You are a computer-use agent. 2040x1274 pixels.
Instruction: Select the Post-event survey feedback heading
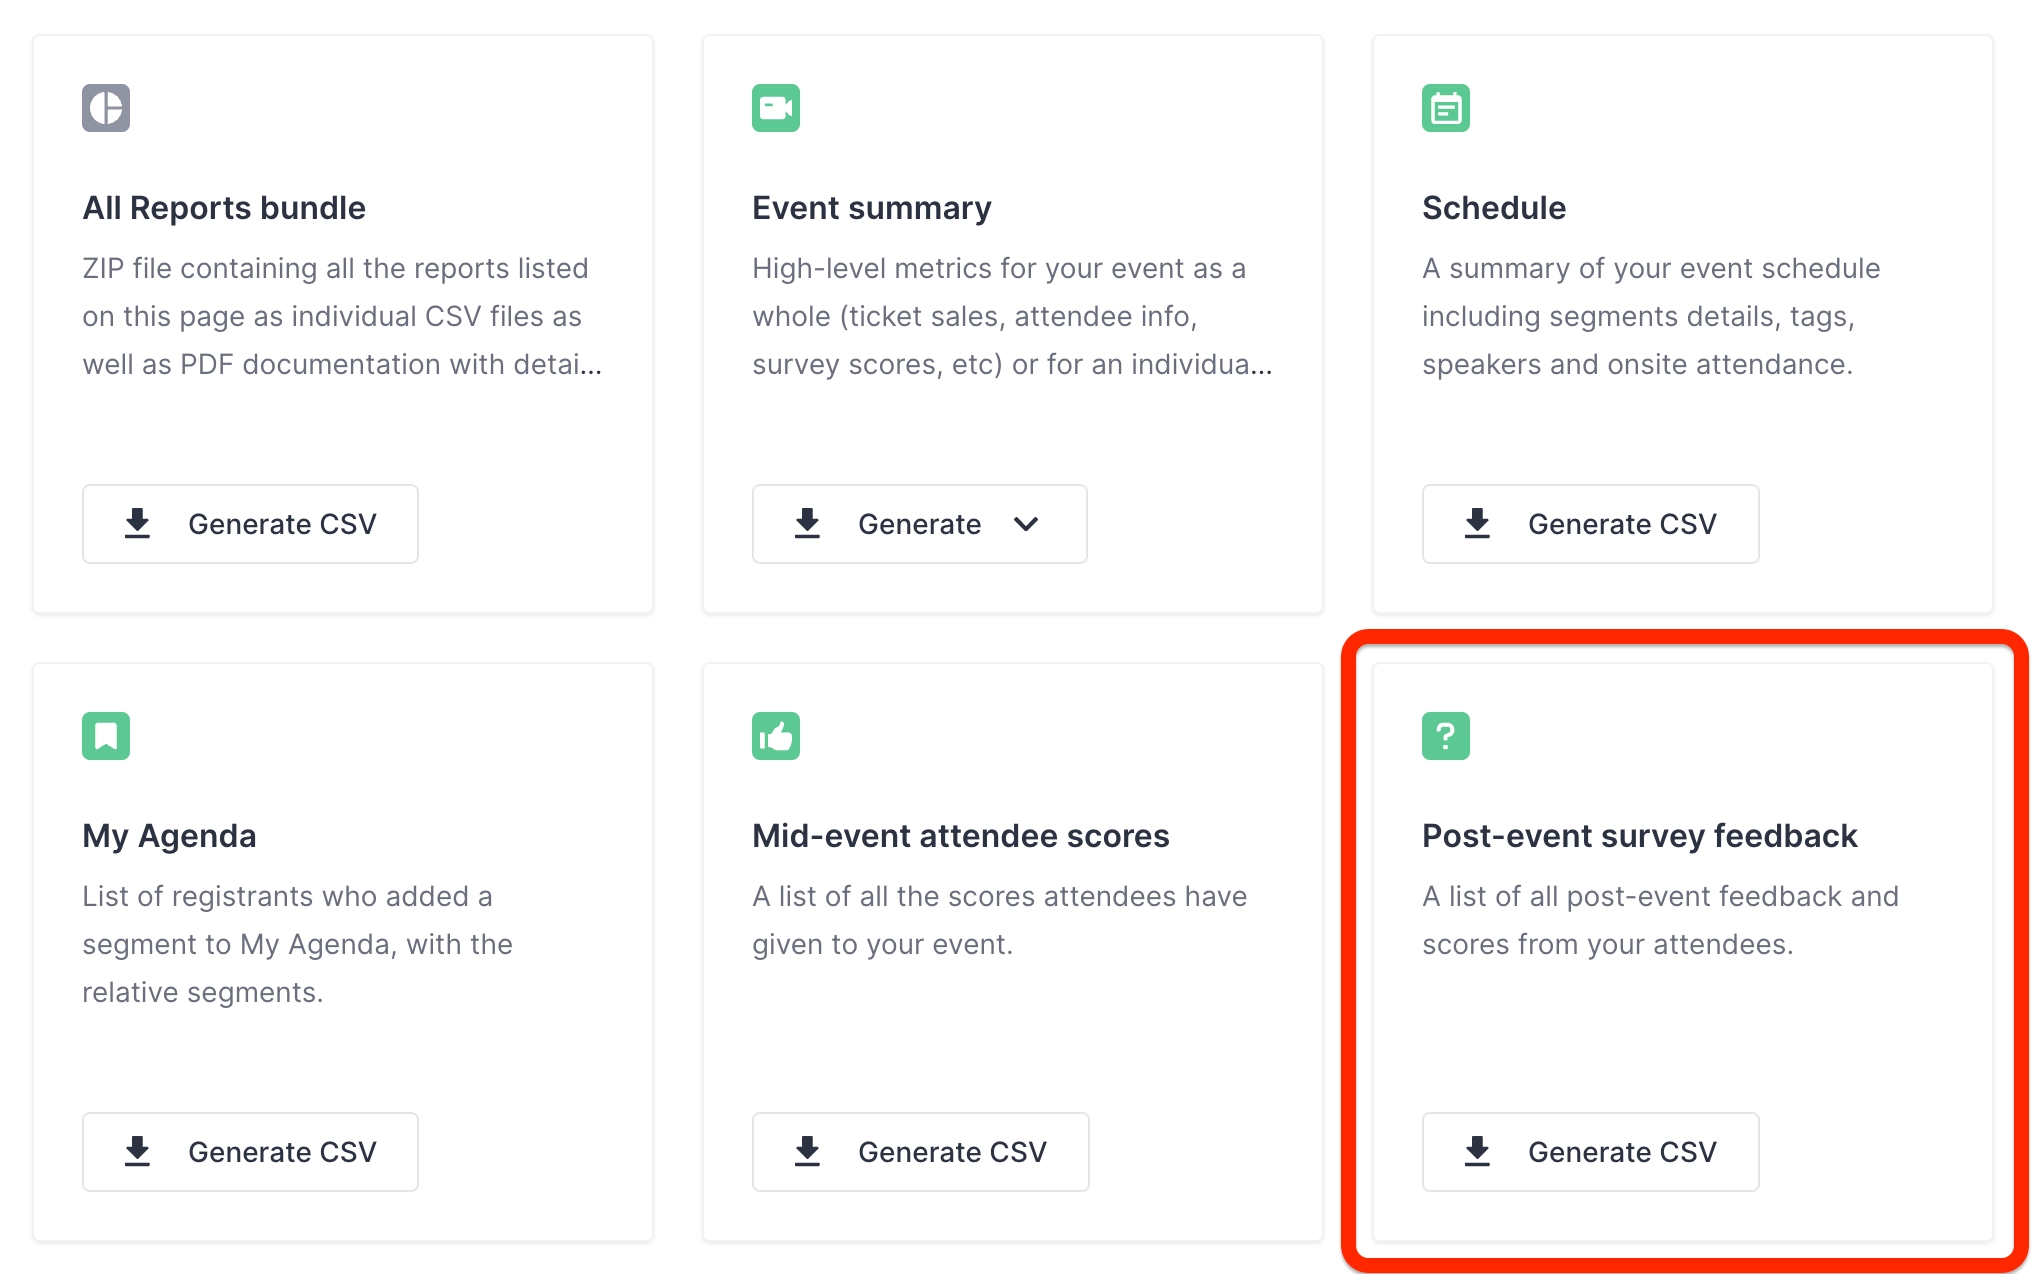click(x=1640, y=836)
